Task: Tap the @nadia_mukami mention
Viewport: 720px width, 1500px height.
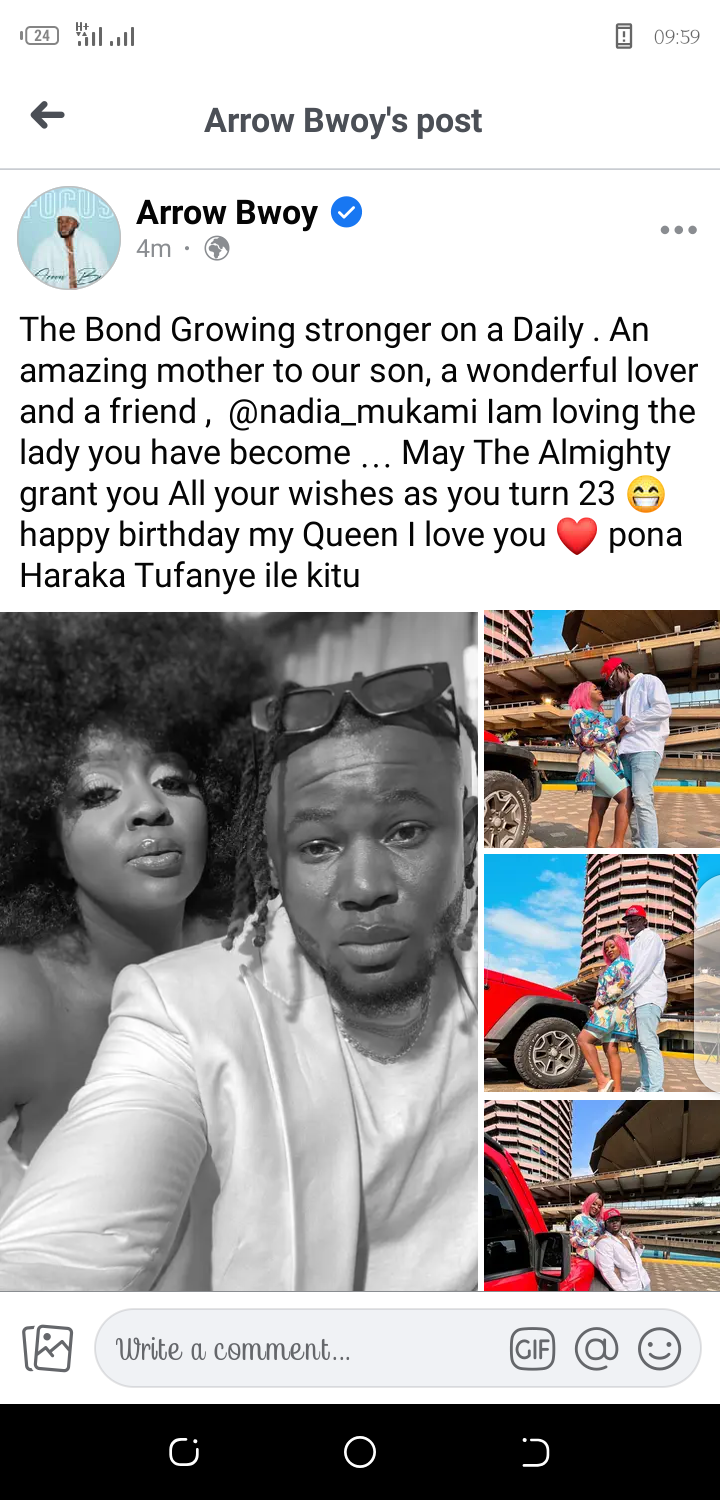Action: point(353,412)
